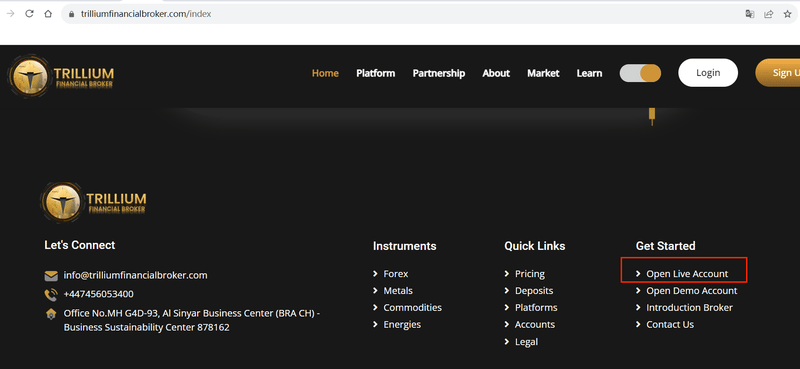Follow the Platforms quick link

536,308
